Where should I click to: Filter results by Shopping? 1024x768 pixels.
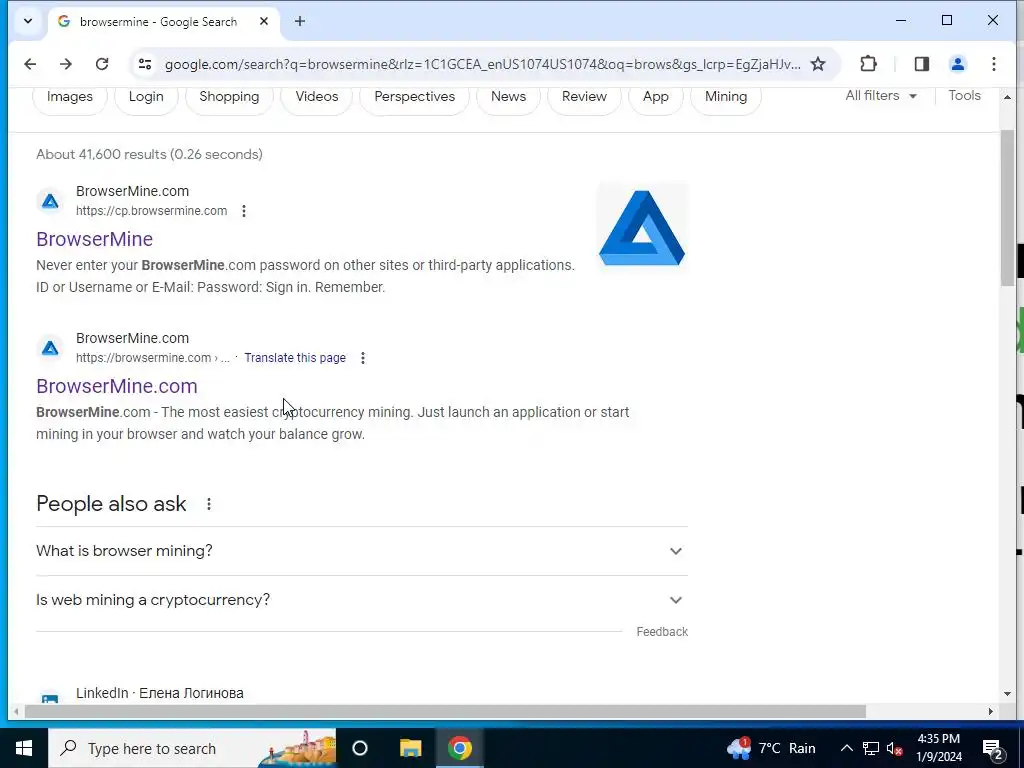click(229, 97)
